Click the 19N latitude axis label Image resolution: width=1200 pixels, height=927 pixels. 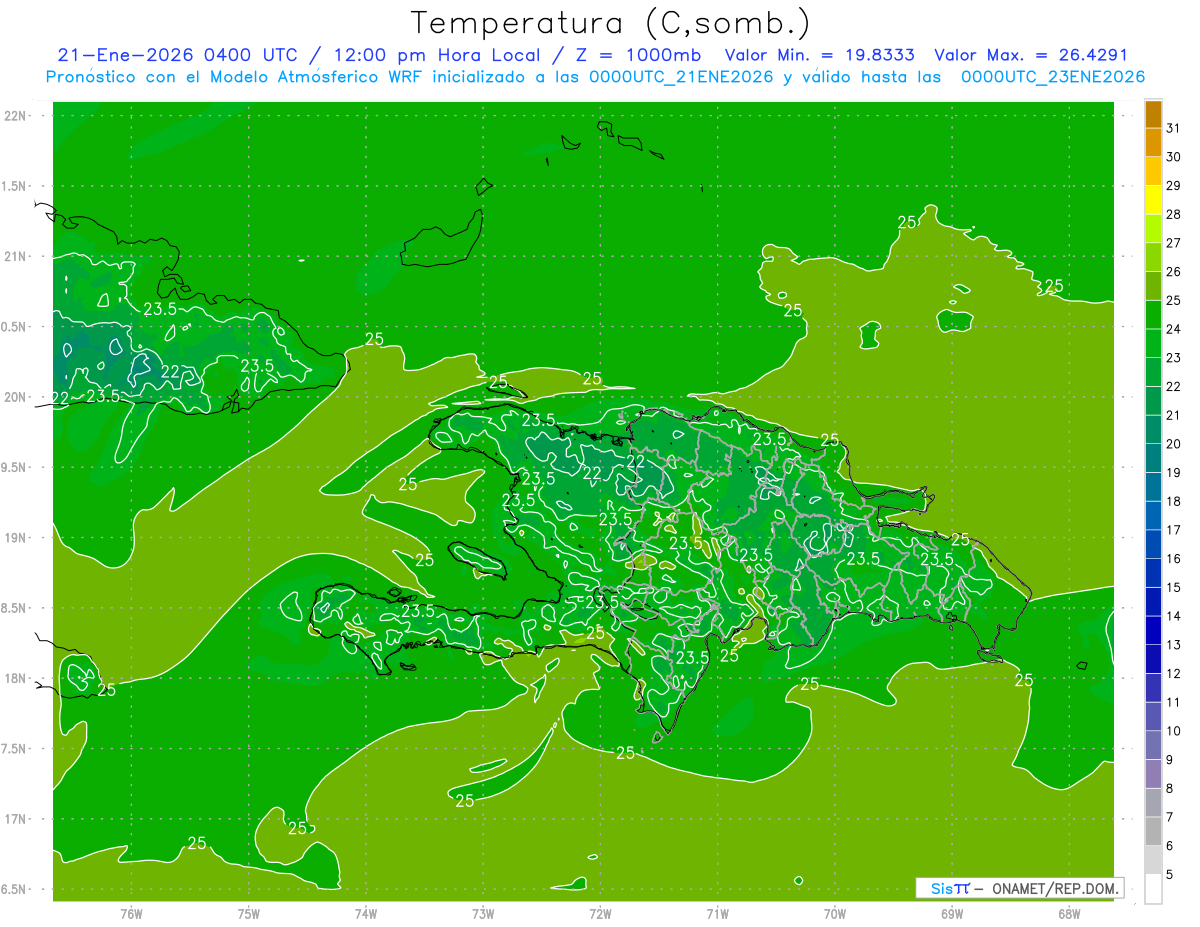17,537
